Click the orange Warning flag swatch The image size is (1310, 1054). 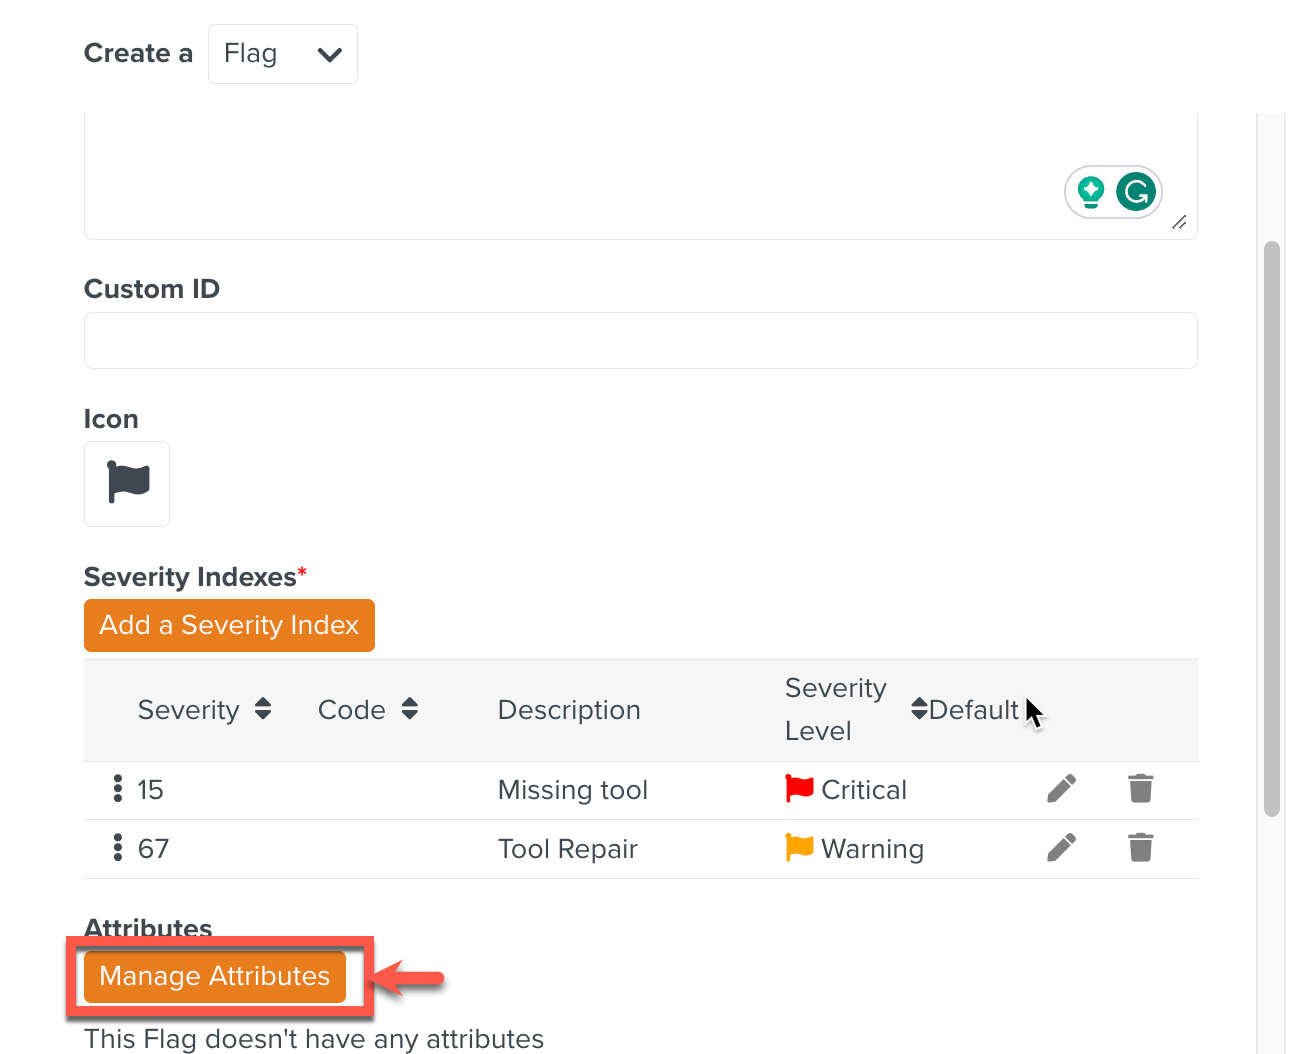(x=799, y=848)
